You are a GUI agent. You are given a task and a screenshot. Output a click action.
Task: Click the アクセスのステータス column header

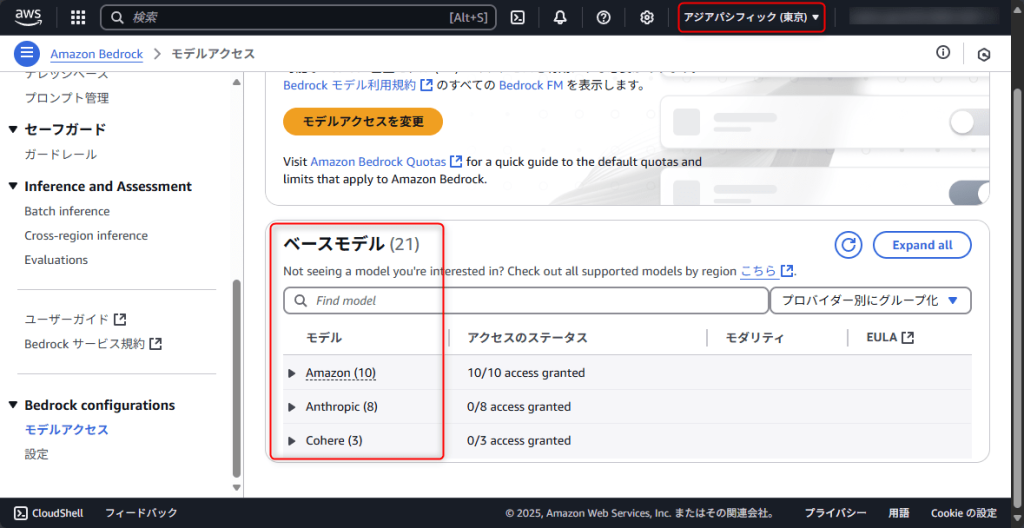point(528,338)
